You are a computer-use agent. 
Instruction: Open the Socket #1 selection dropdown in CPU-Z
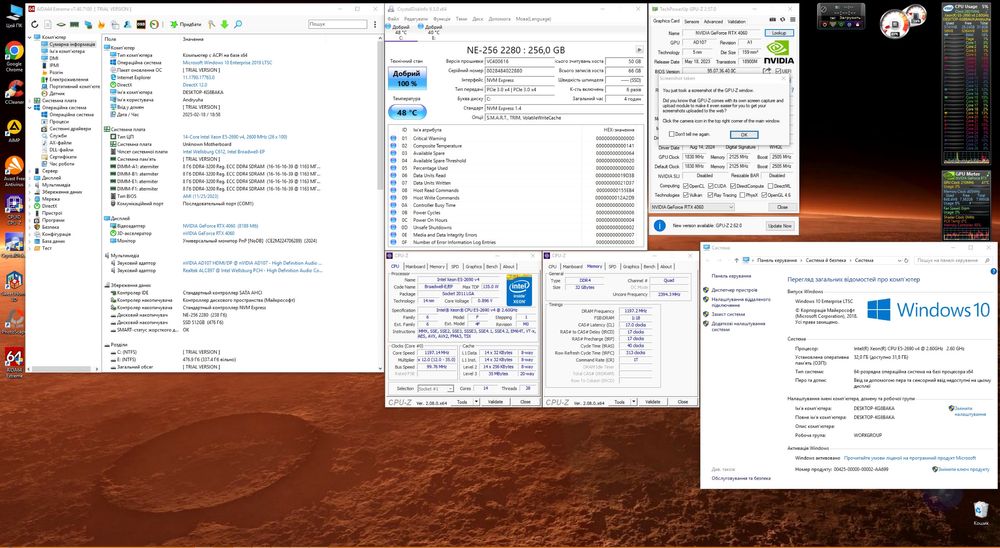pos(435,389)
